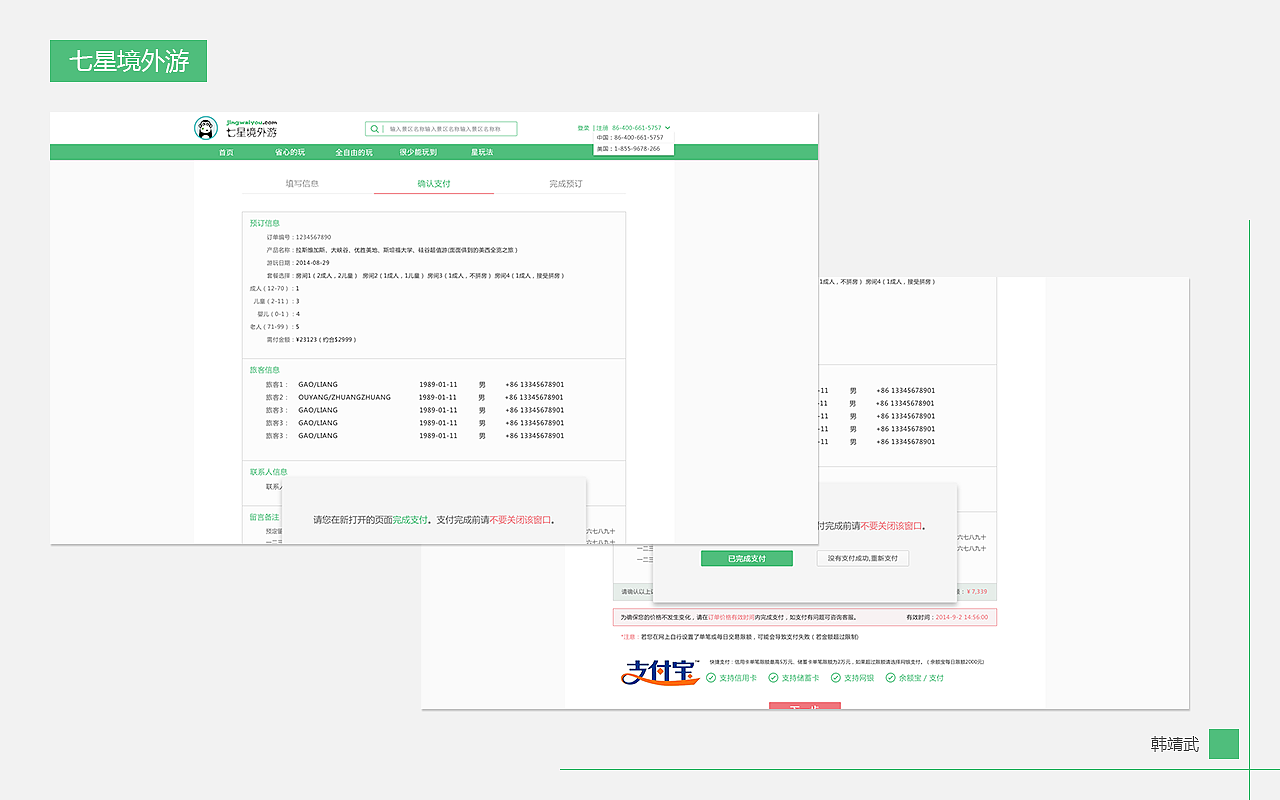1280x800 pixels.
Task: Click 旅客1 GAO/LIANG row in left window
Action: pos(415,385)
